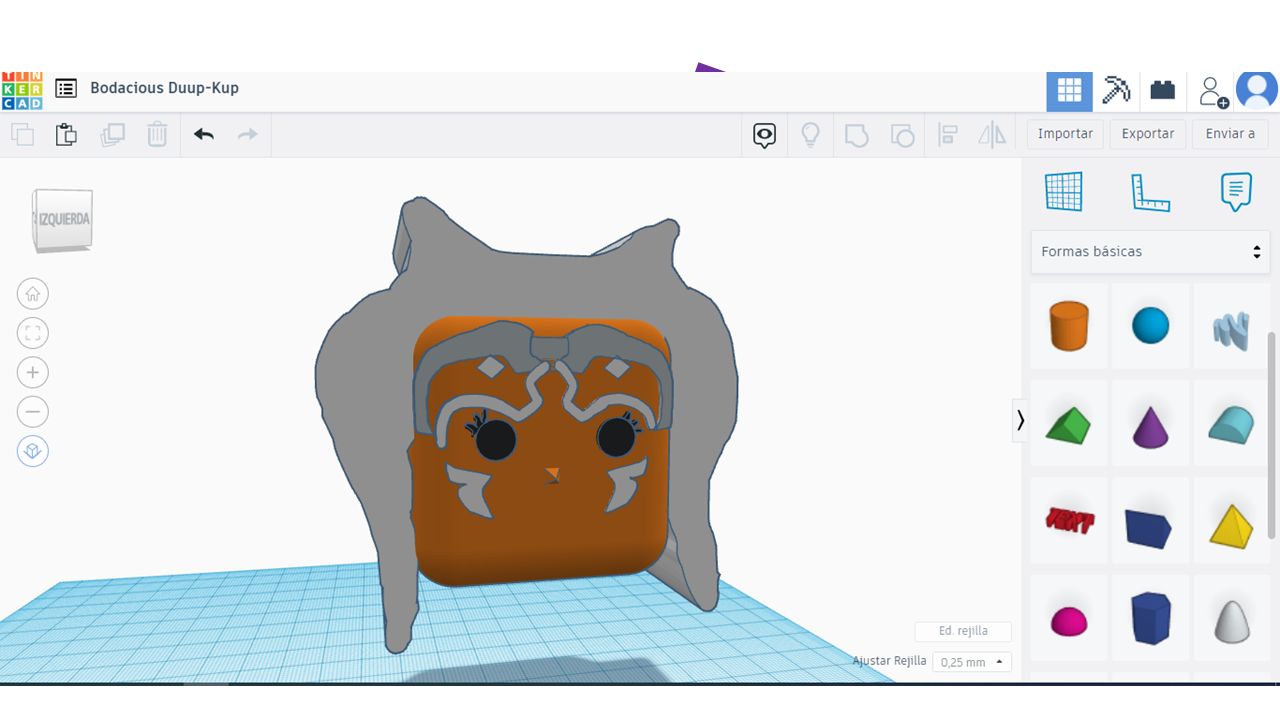The height and width of the screenshot is (720, 1280).
Task: Select the yellow pyramid shape
Action: click(1232, 520)
